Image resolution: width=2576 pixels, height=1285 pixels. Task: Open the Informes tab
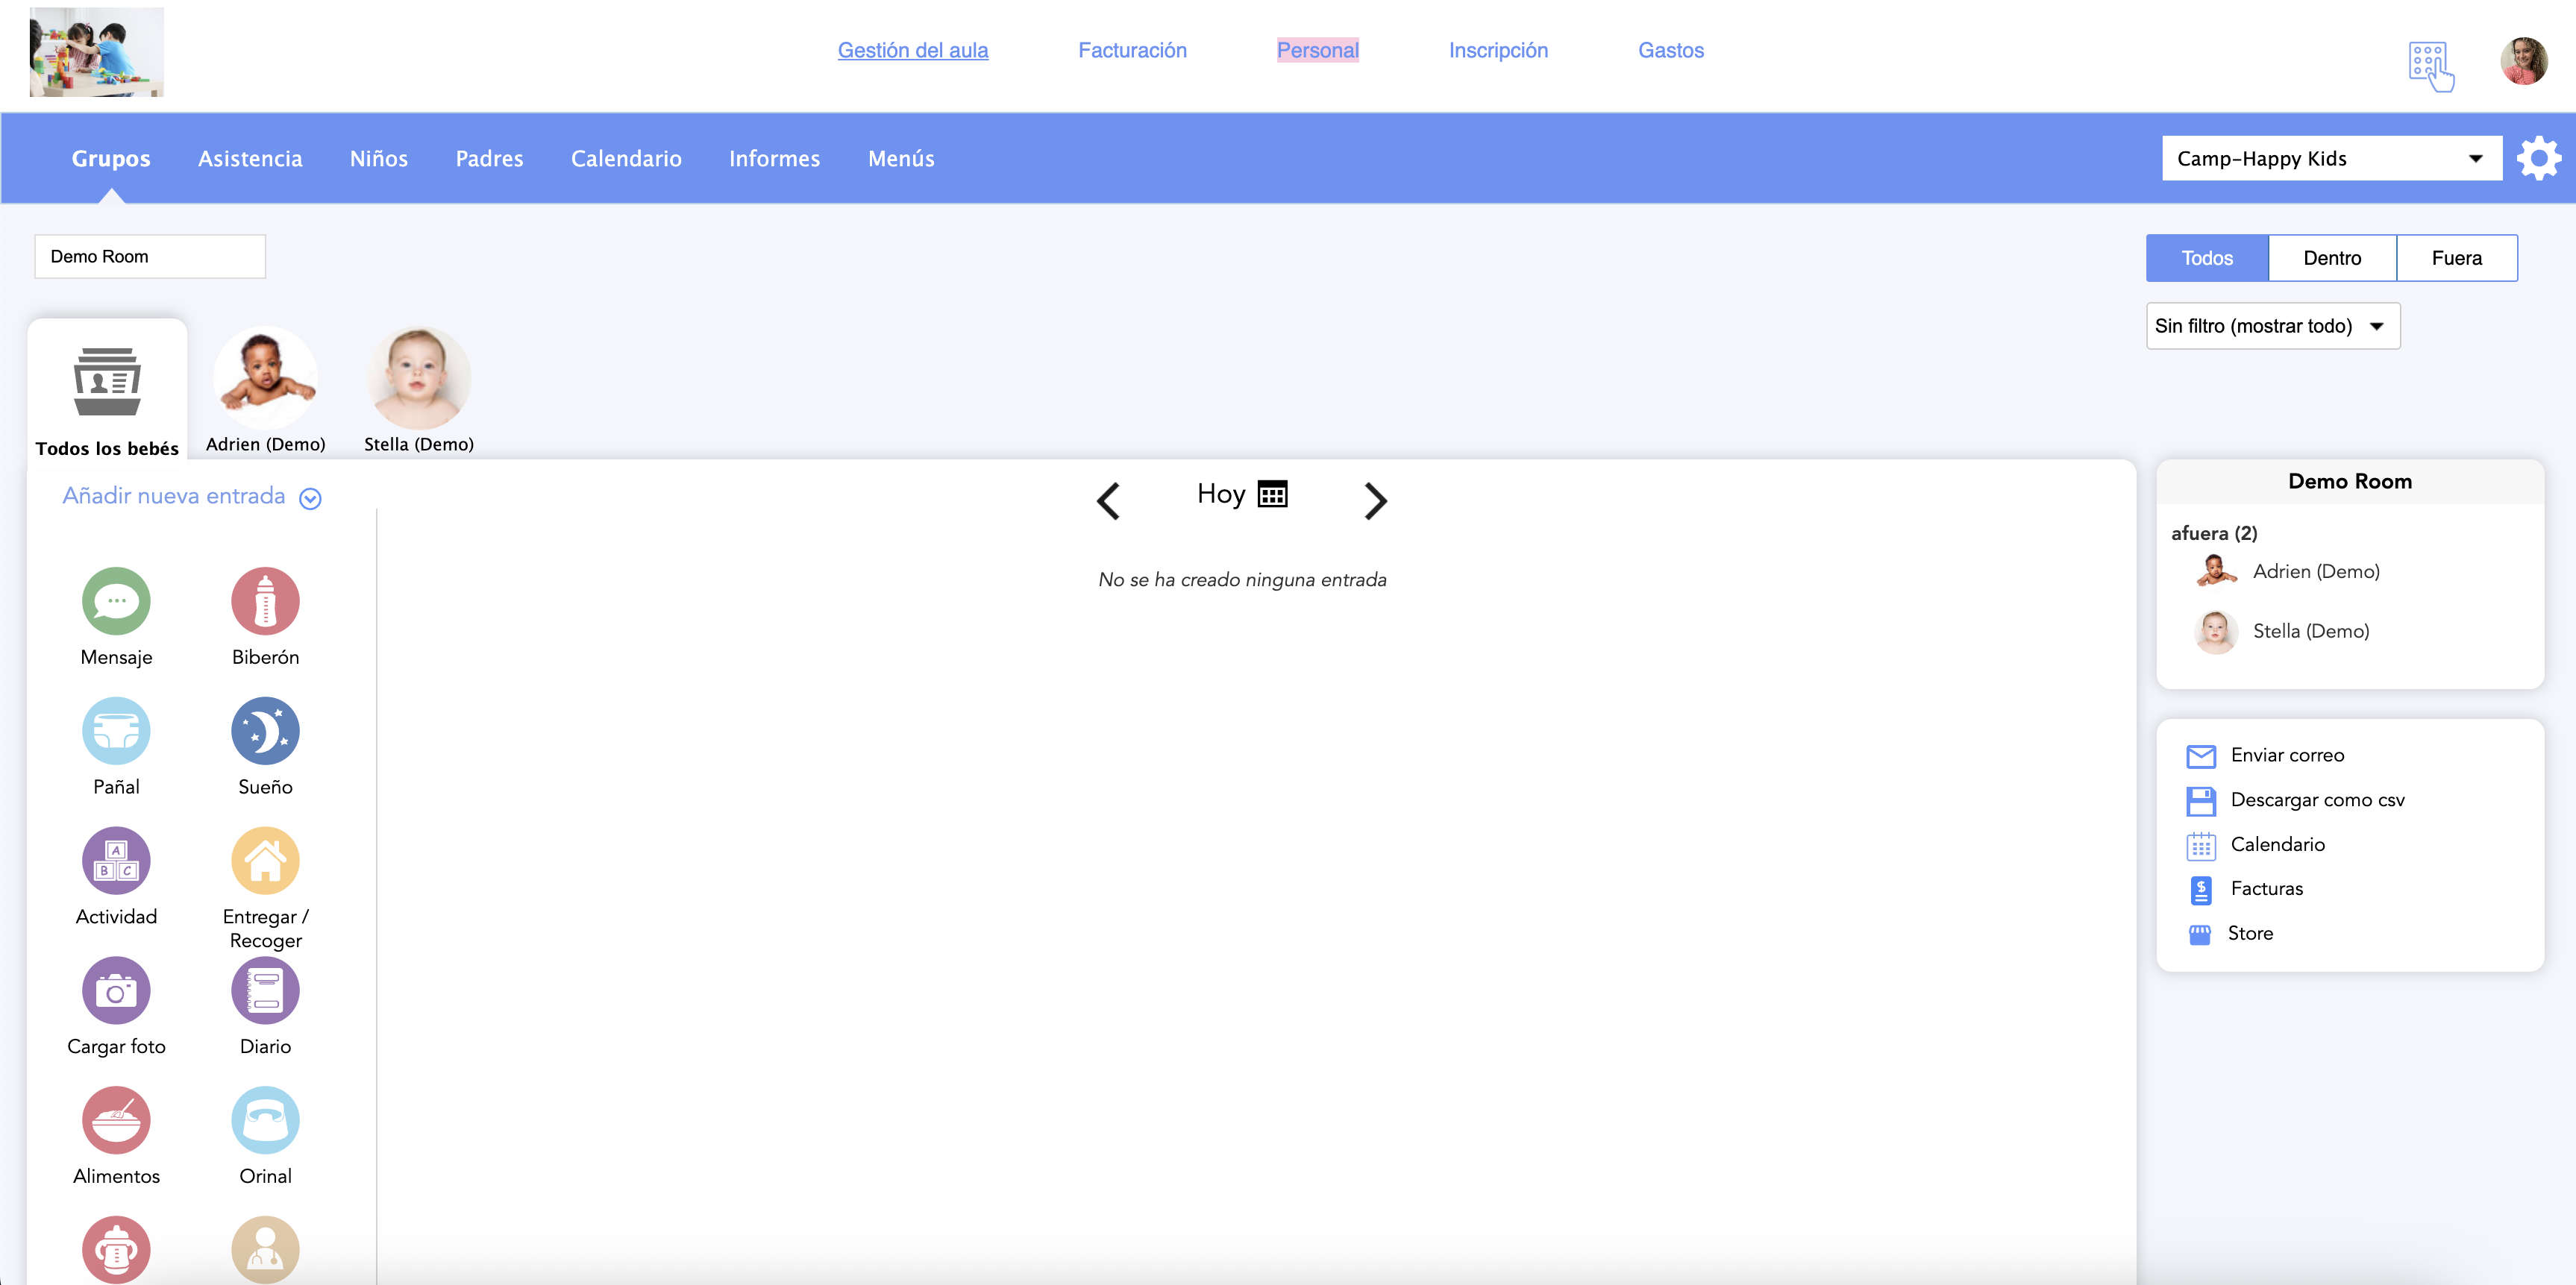pos(774,159)
